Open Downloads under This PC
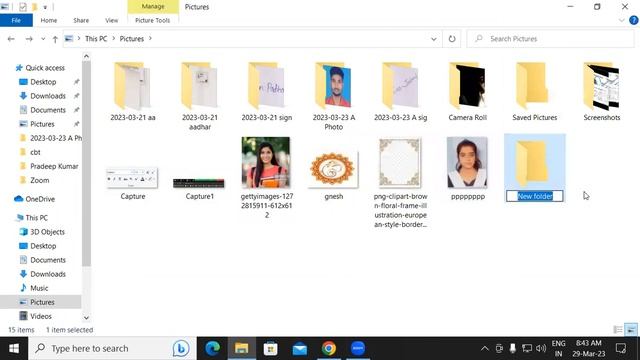 (48, 274)
